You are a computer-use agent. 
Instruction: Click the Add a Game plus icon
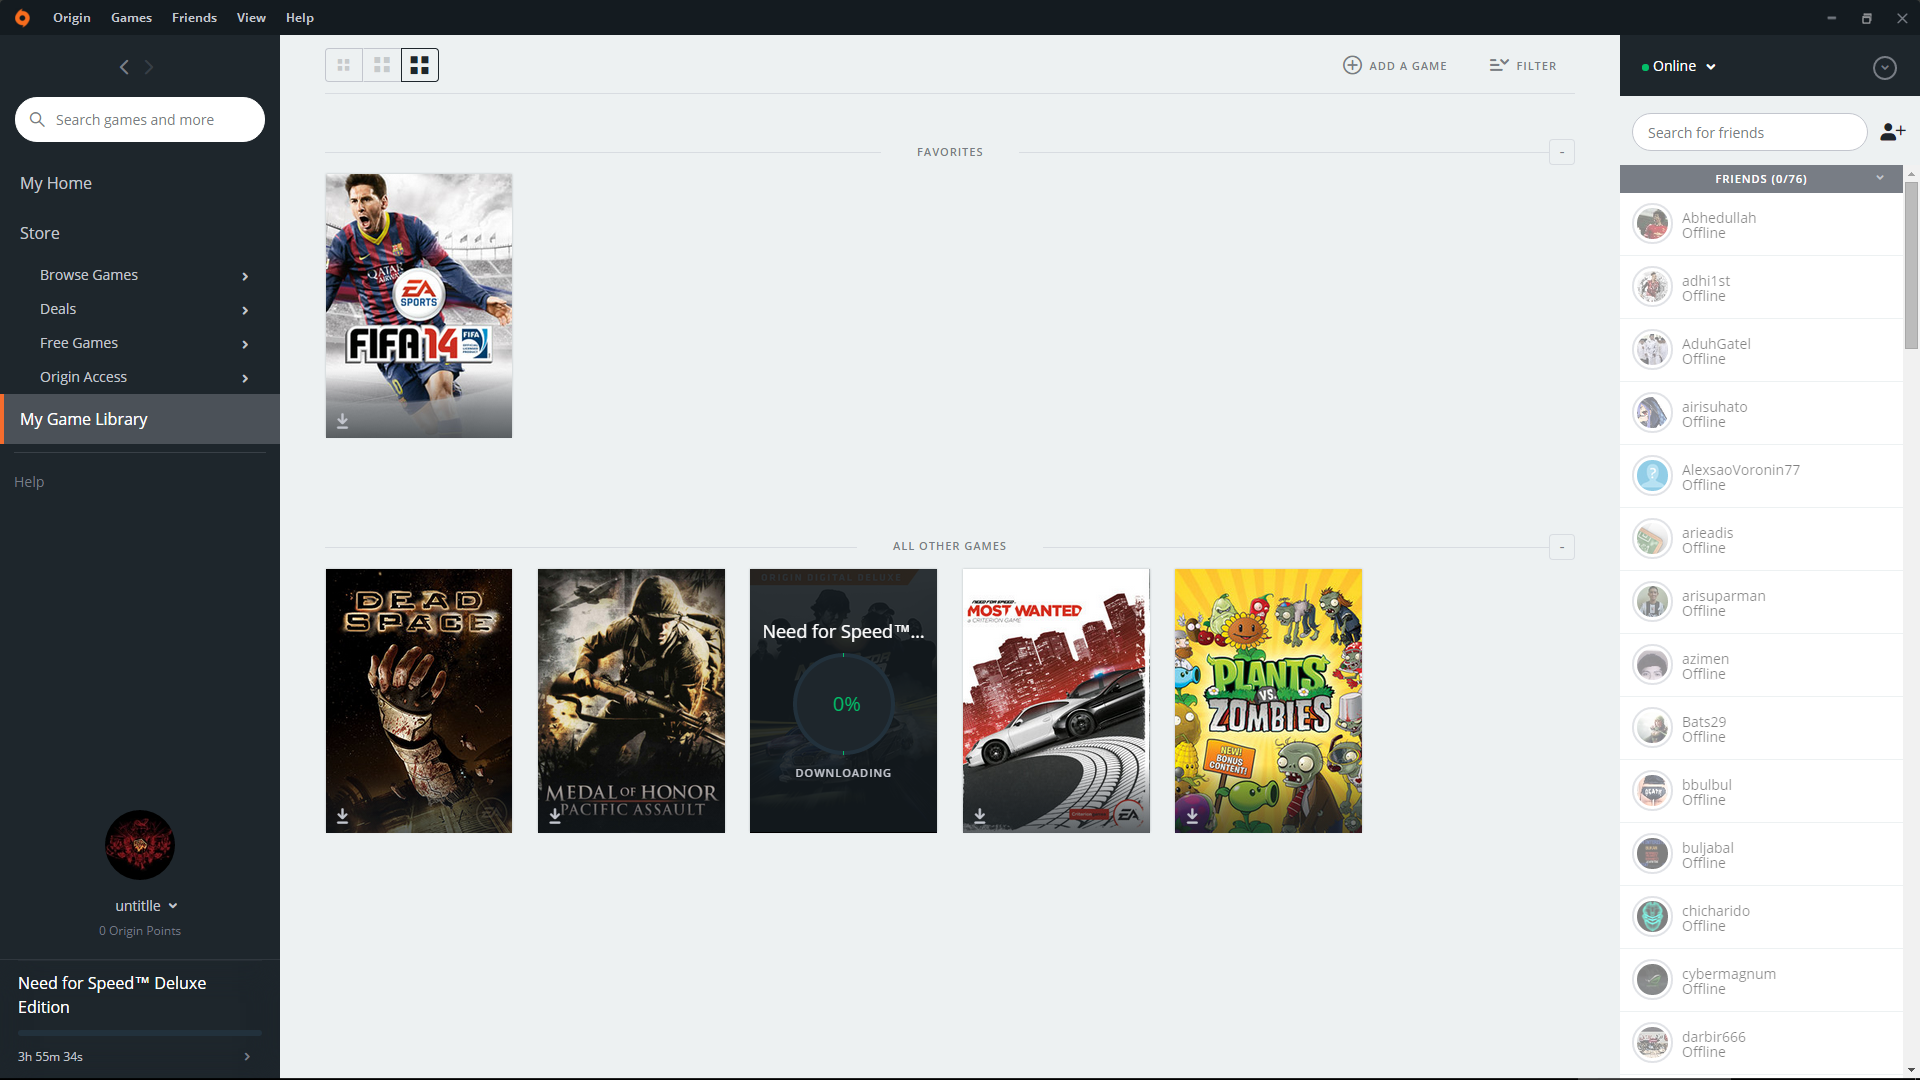click(x=1352, y=65)
